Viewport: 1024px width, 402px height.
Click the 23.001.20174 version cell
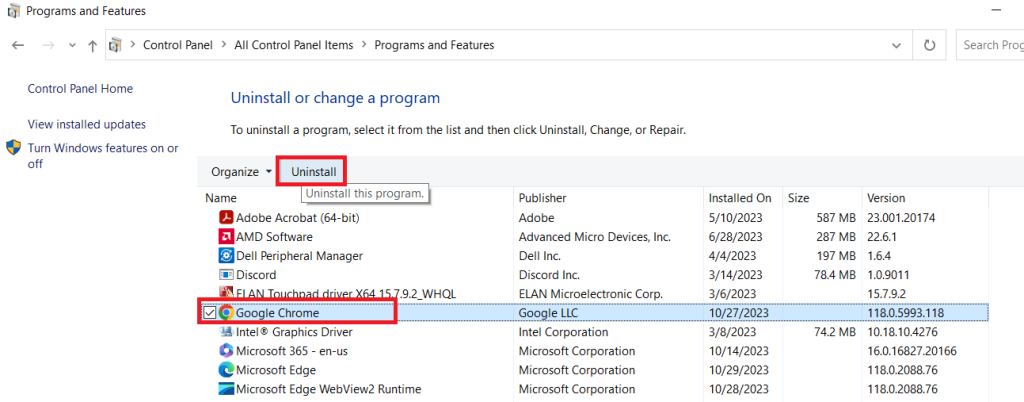point(901,217)
